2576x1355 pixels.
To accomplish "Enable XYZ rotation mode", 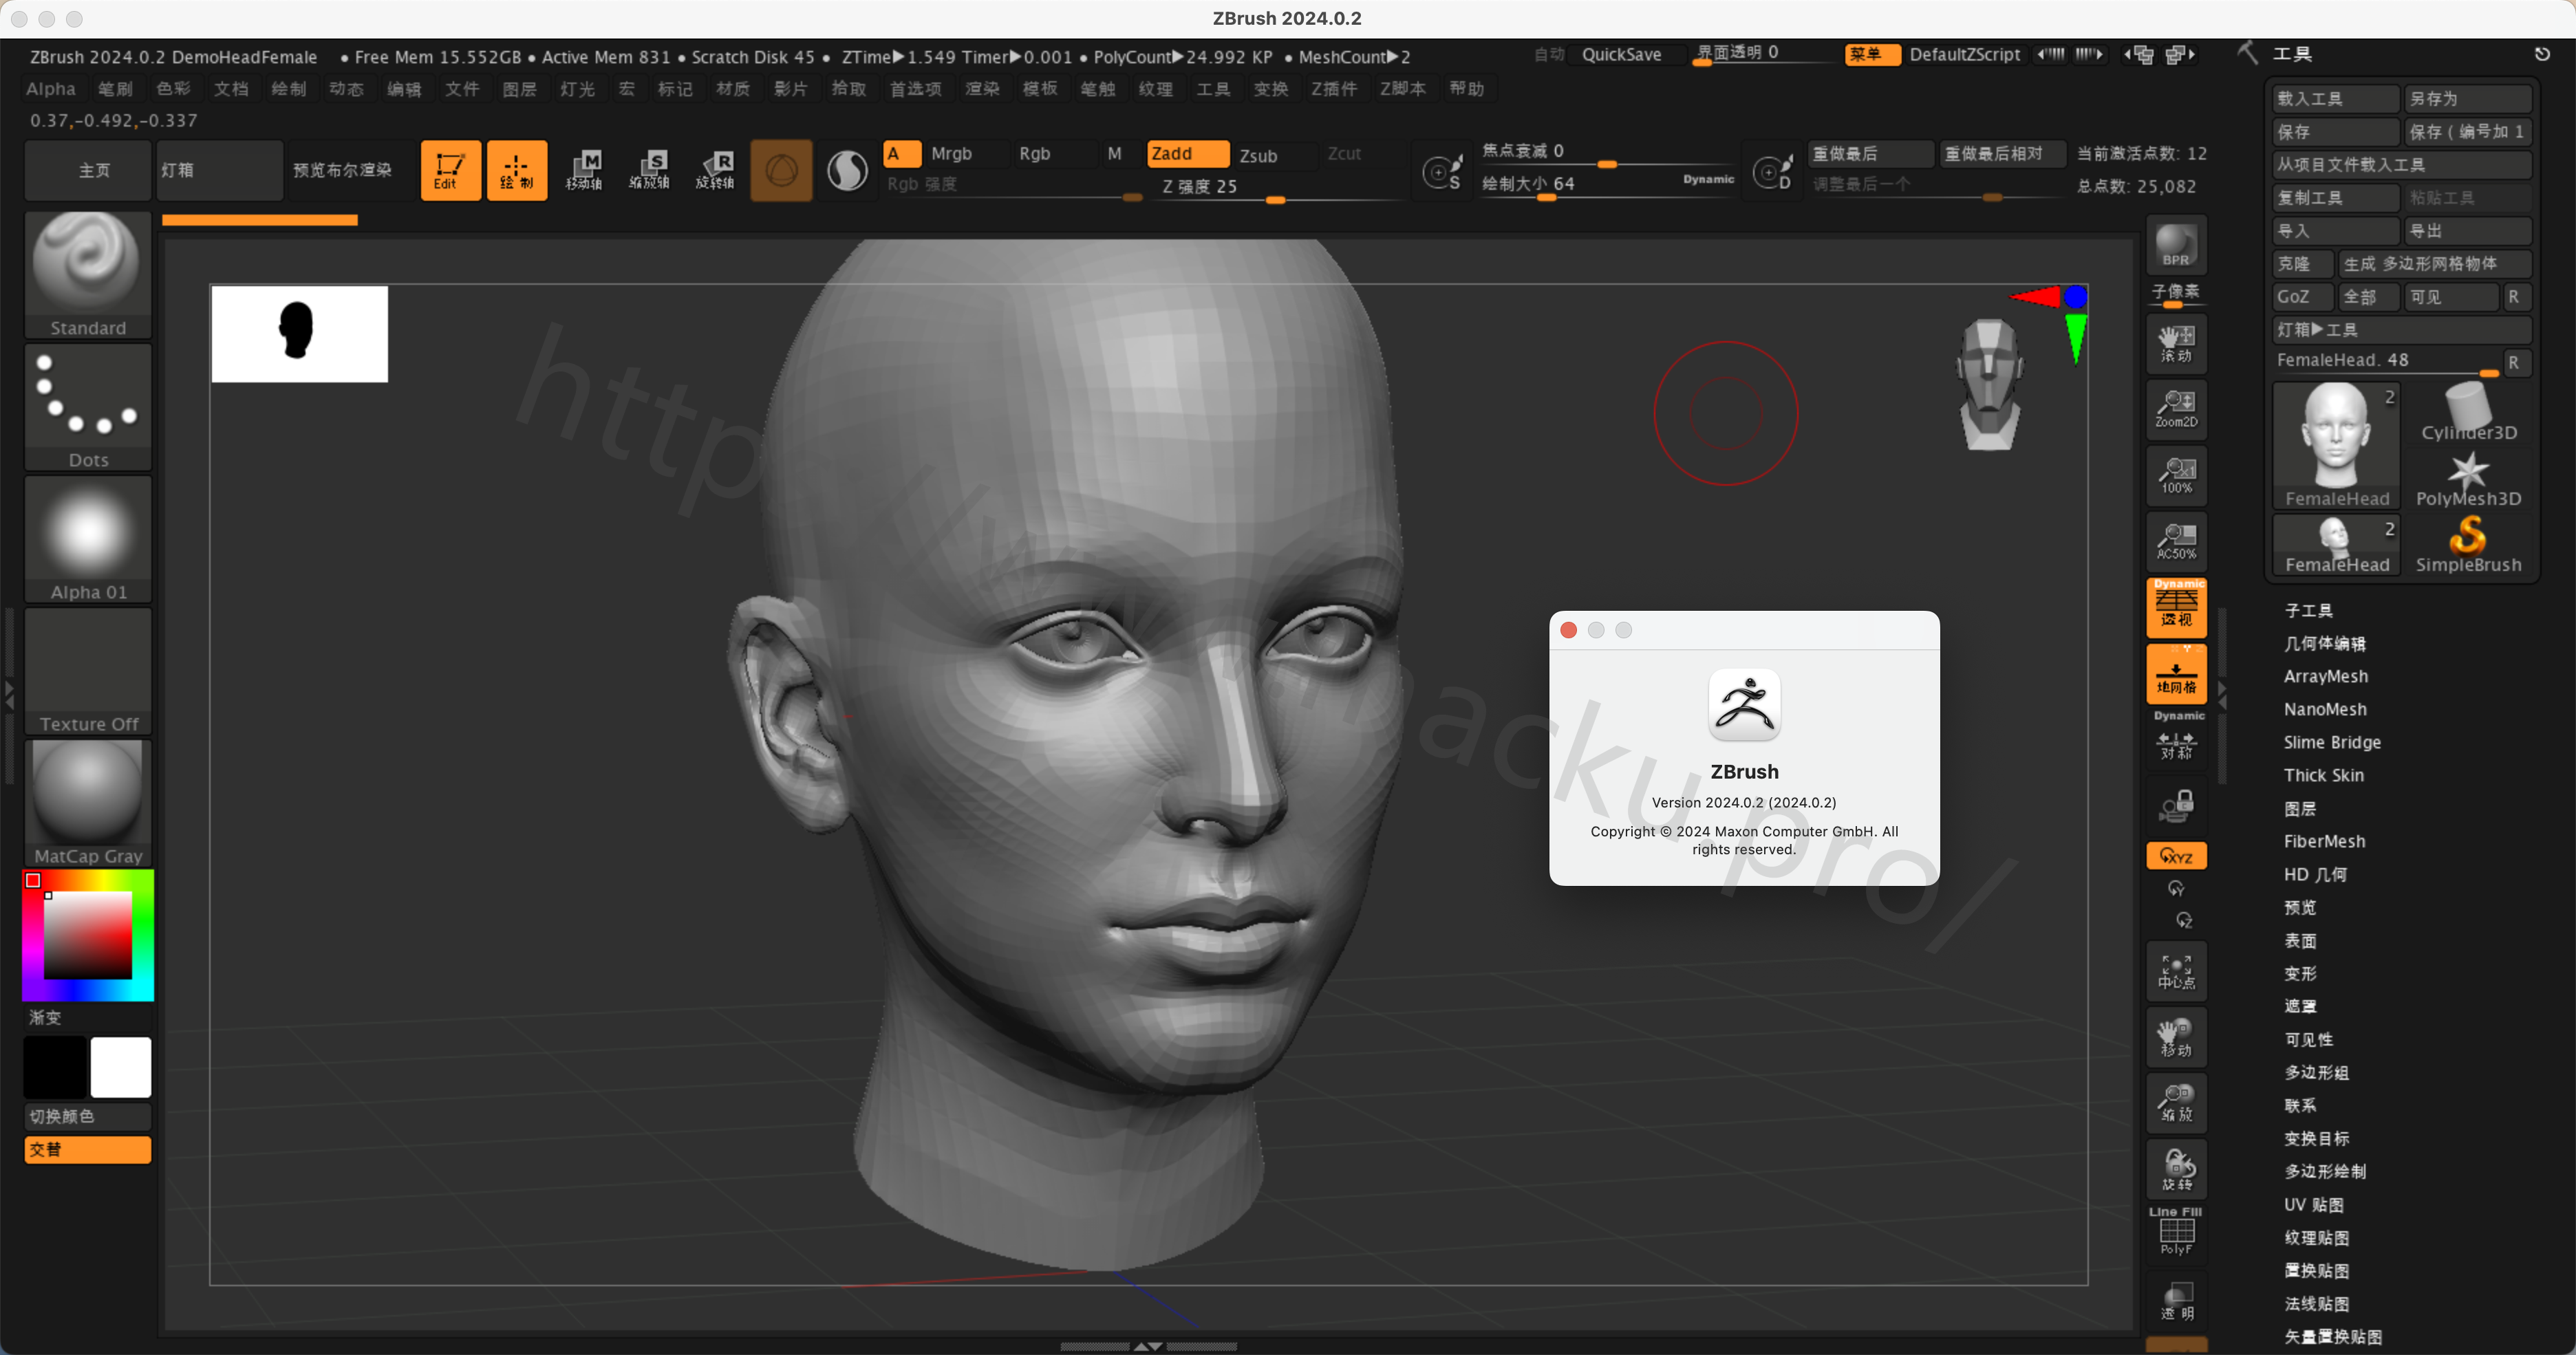I will (x=2176, y=856).
